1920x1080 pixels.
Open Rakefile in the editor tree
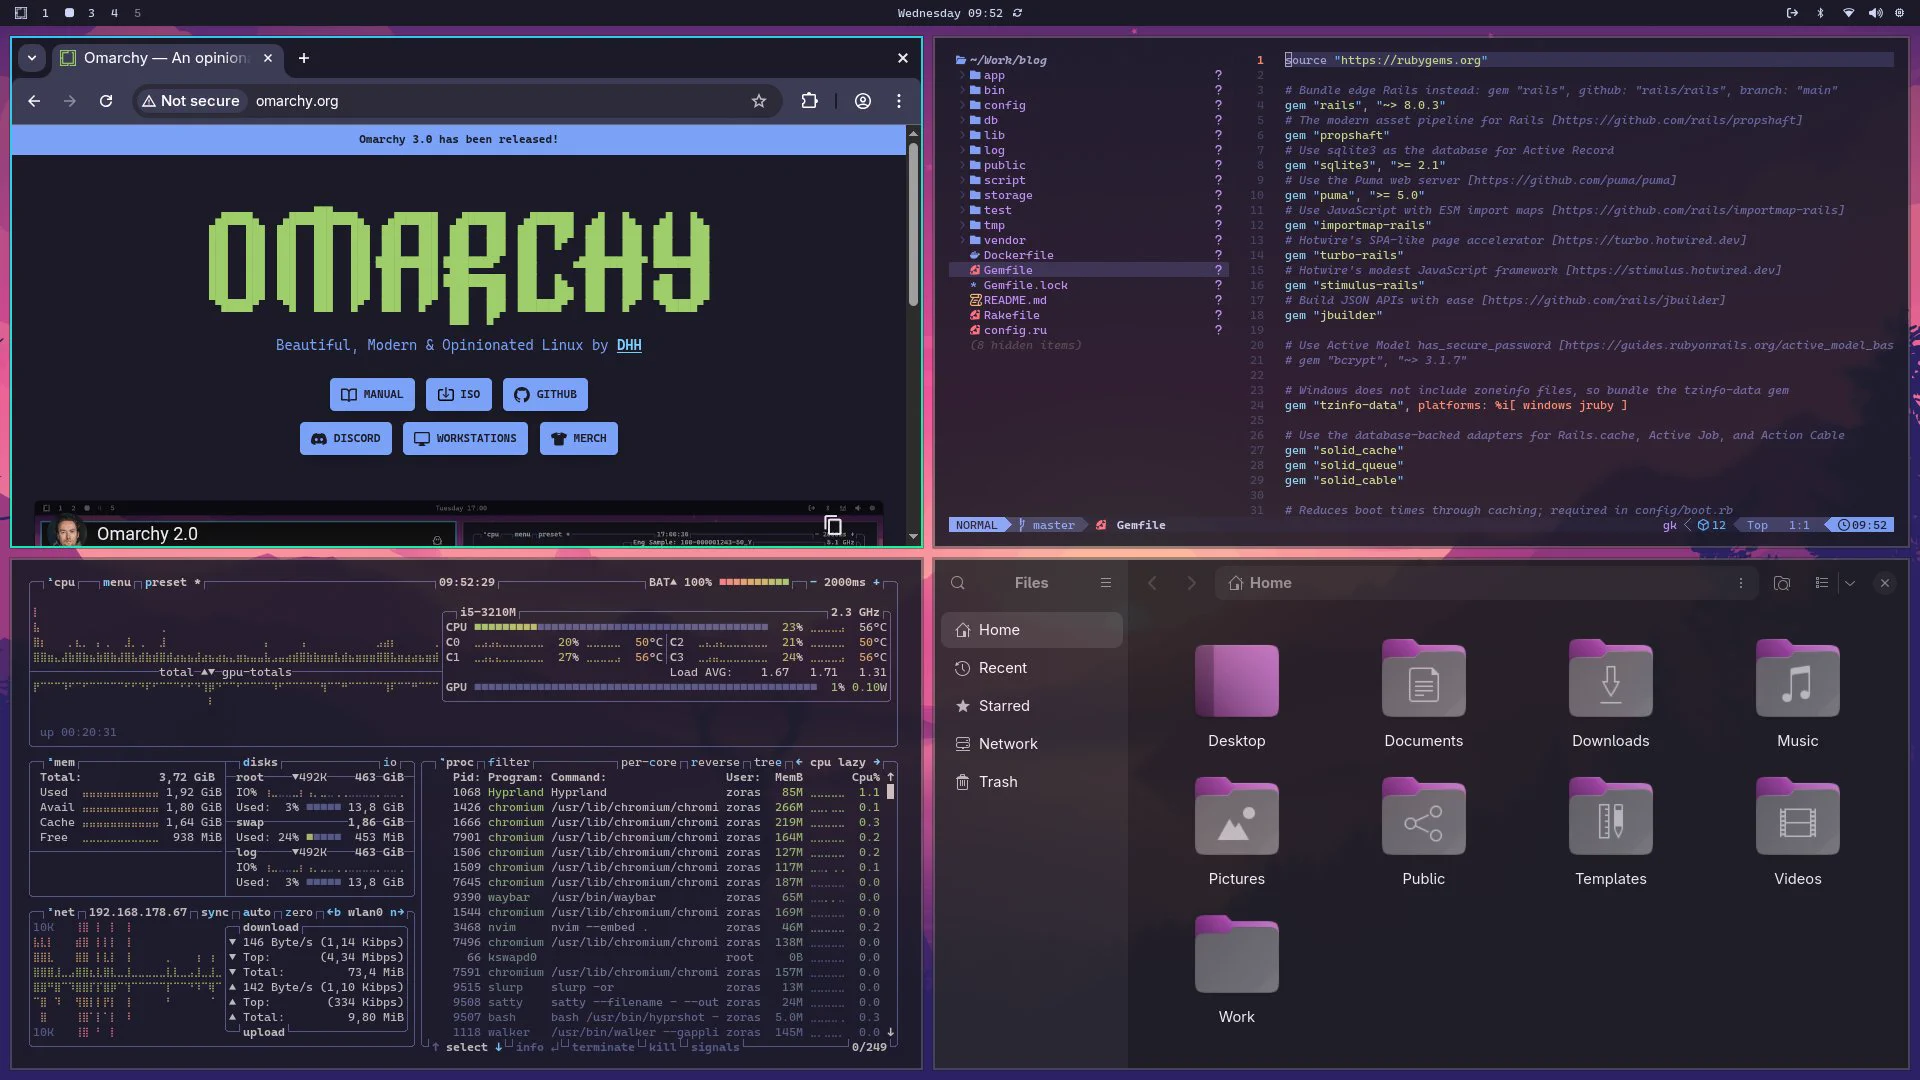(1011, 315)
